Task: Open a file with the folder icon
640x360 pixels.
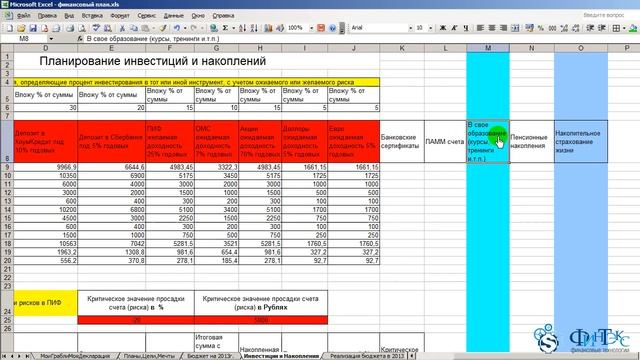Action: click(x=21, y=28)
